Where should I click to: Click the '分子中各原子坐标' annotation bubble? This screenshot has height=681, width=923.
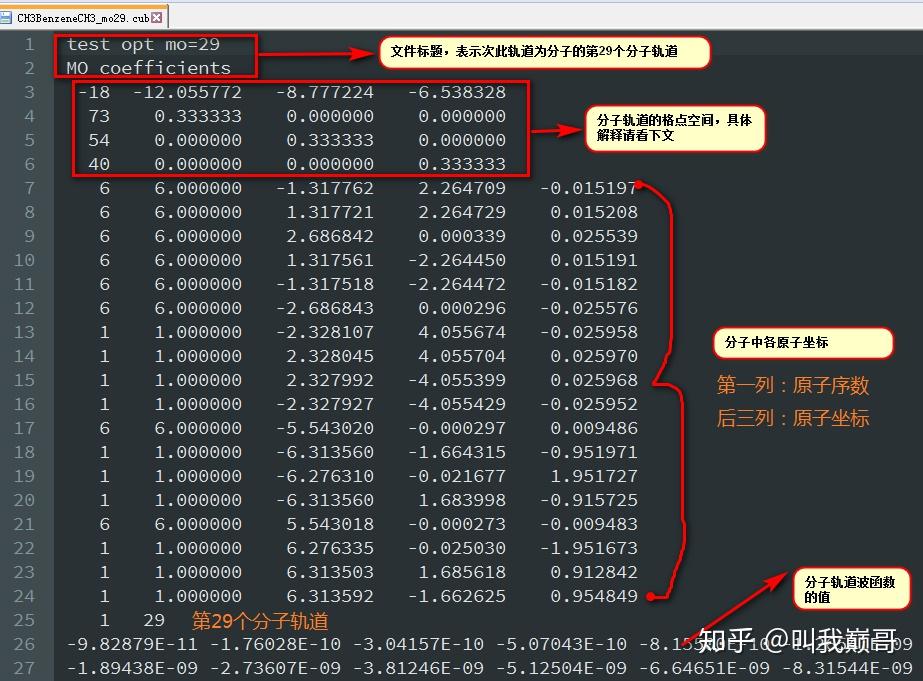(x=803, y=343)
